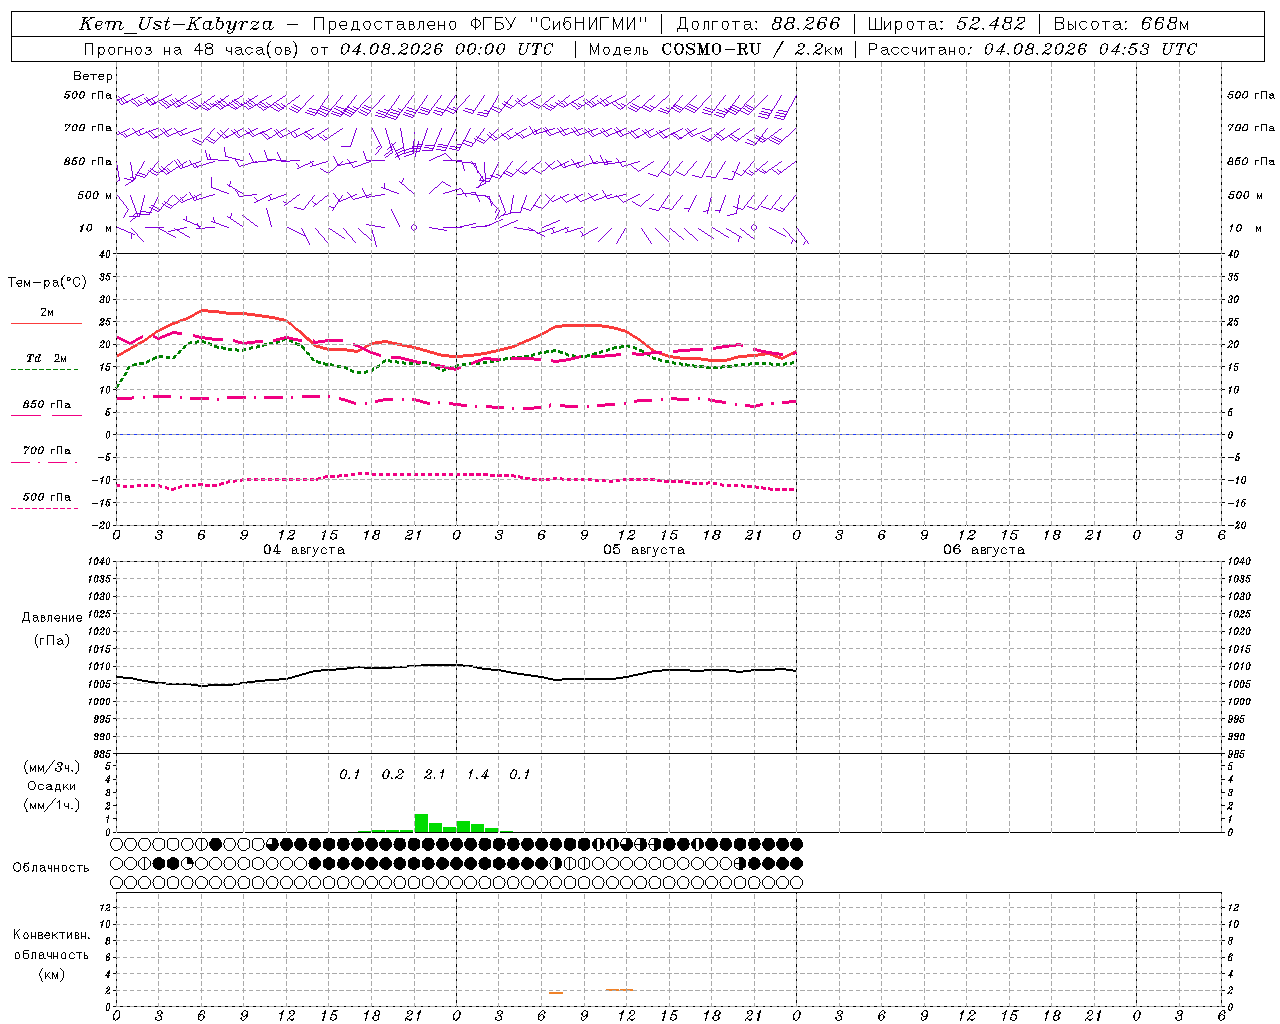Click the 500 гПа temperature legend entry
Image resolution: width=1280 pixels, height=1024 pixels.
coord(46,497)
